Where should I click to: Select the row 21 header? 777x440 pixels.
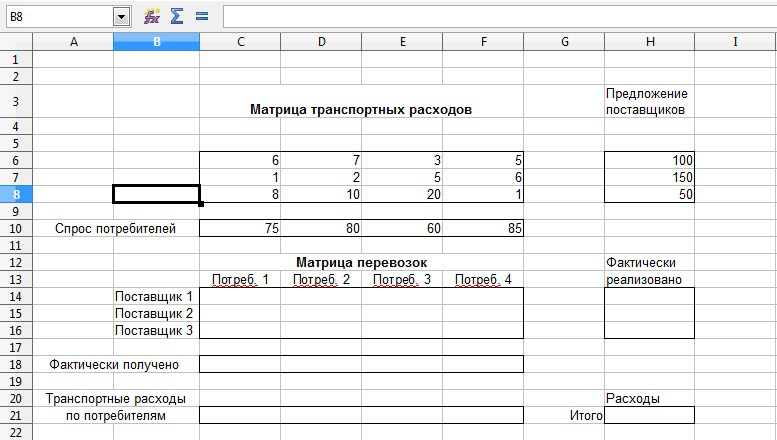coord(16,415)
